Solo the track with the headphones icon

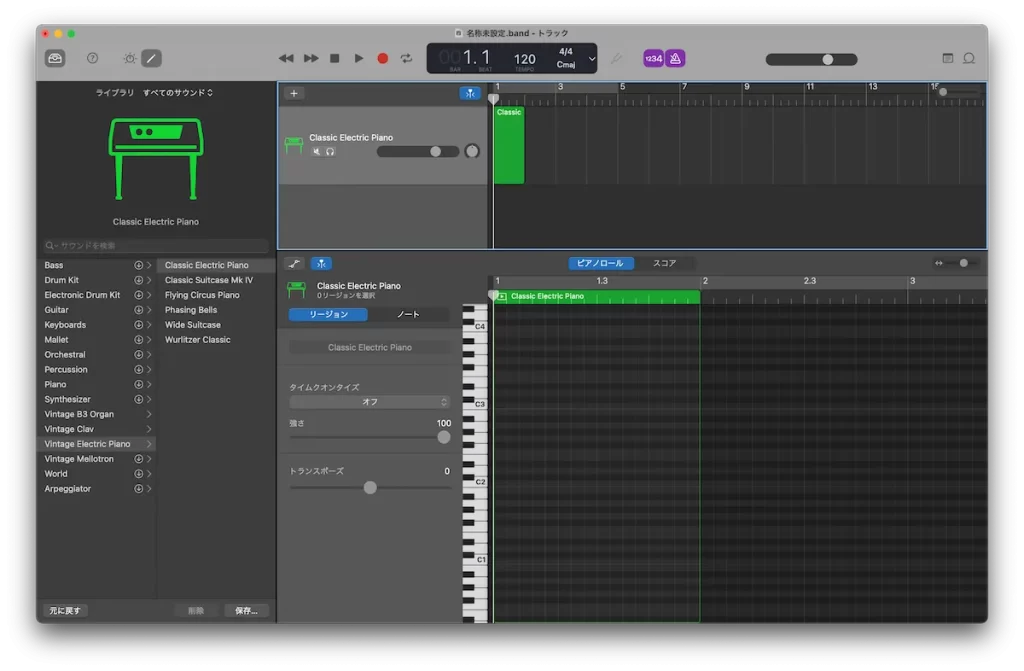pos(330,152)
